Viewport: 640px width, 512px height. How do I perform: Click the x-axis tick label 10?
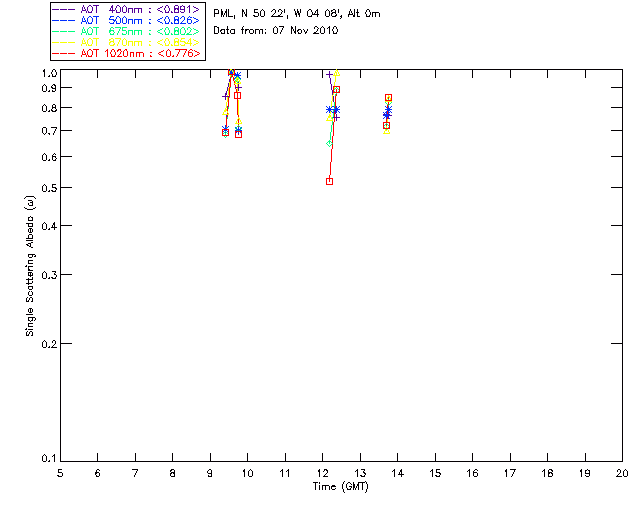click(248, 473)
